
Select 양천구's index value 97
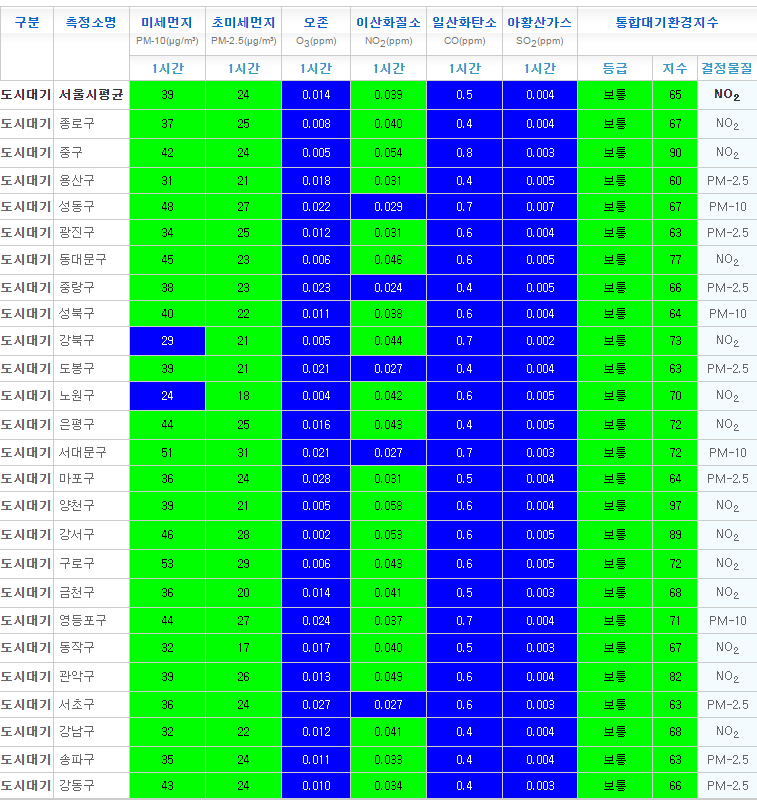tap(675, 506)
